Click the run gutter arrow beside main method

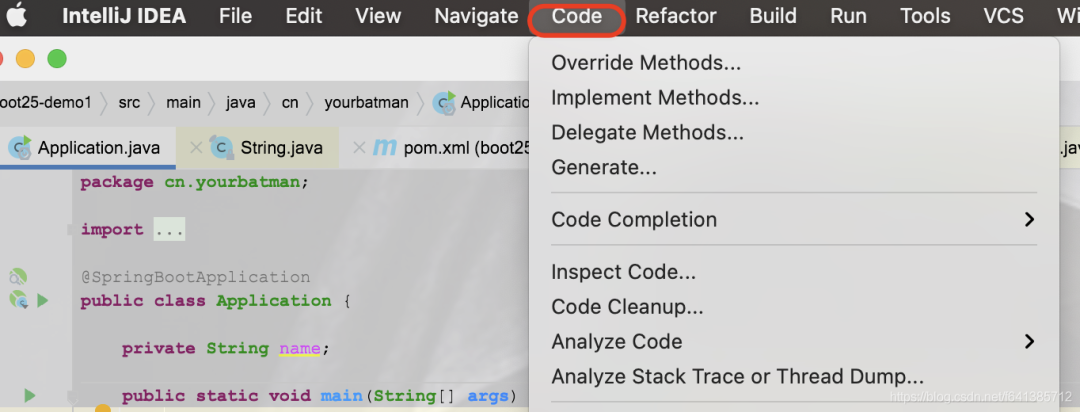(x=29, y=396)
